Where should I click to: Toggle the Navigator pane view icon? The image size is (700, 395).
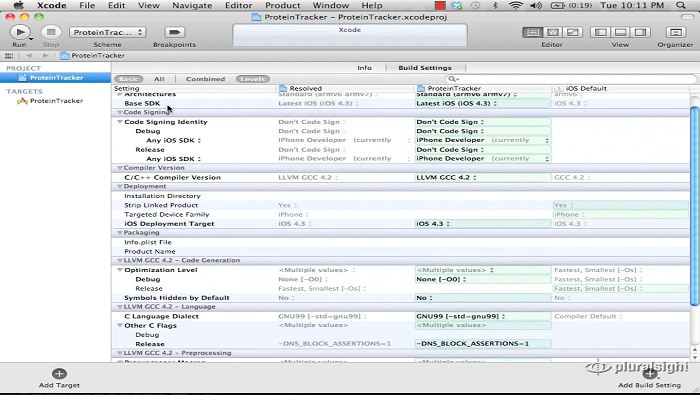tap(601, 32)
